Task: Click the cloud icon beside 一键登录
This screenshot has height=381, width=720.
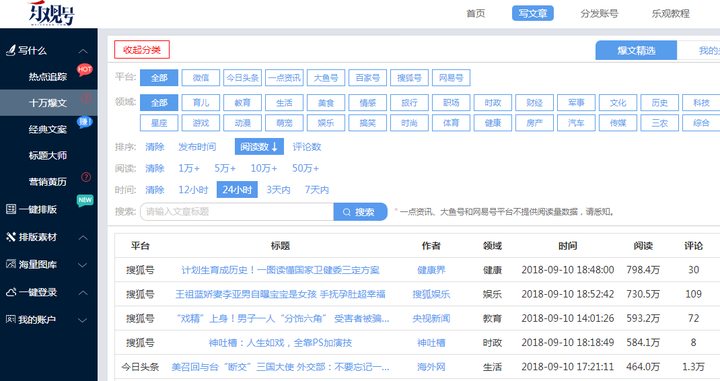Action: (x=11, y=292)
